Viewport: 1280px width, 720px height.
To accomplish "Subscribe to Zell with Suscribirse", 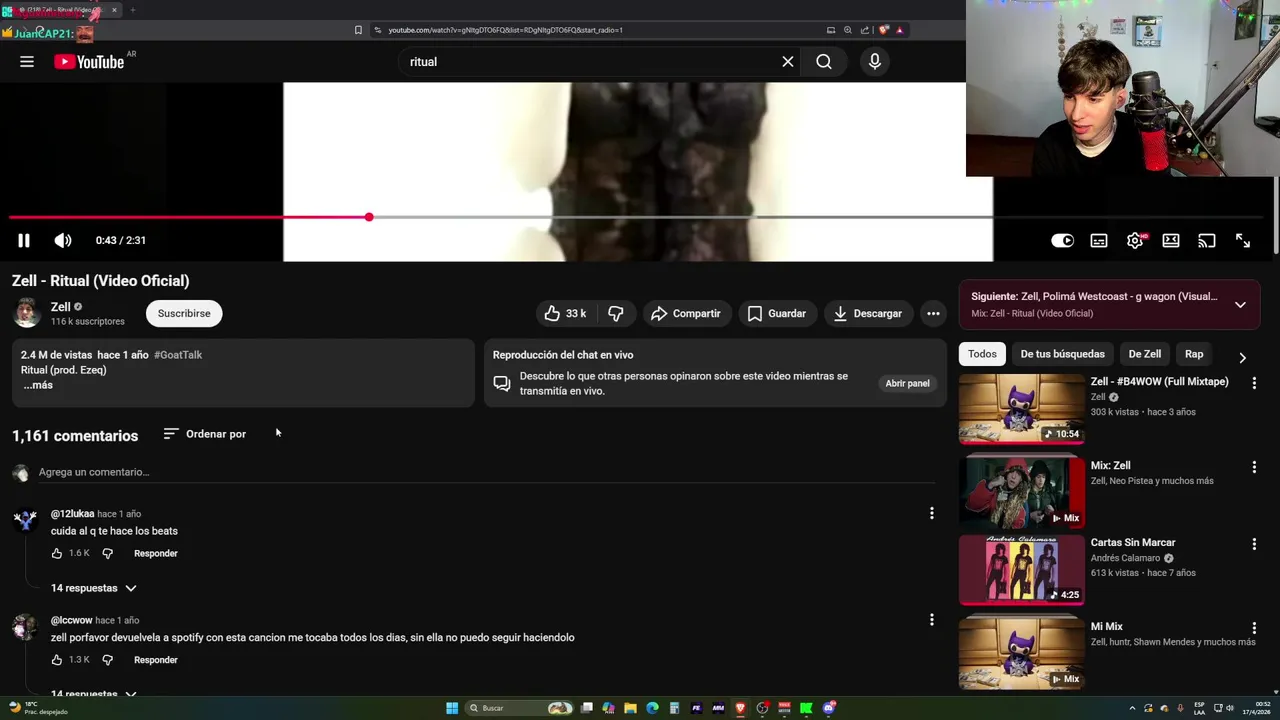I will click(184, 313).
